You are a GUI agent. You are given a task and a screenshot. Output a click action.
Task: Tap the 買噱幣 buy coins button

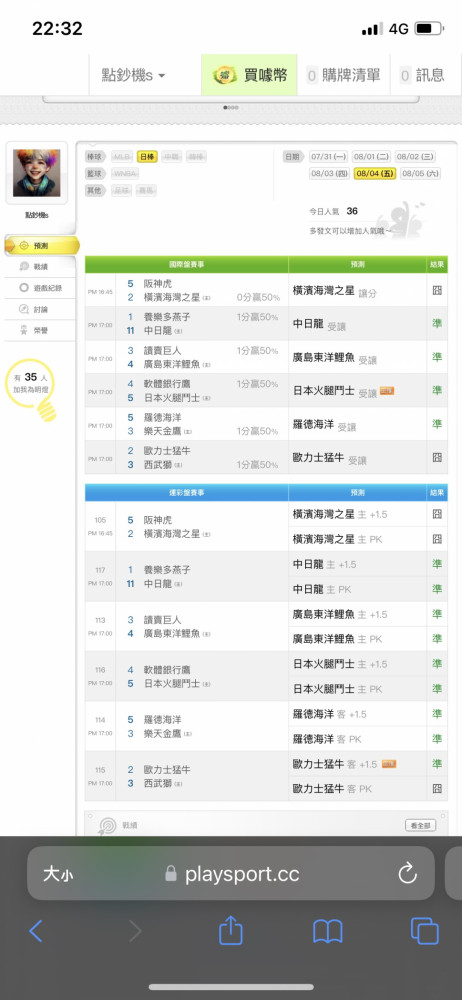[250, 75]
